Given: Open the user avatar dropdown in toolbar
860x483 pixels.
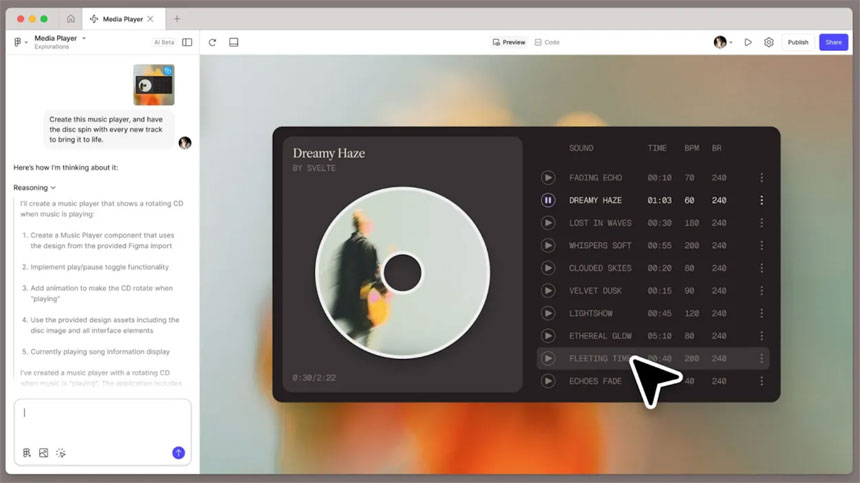Looking at the screenshot, I should click(723, 42).
